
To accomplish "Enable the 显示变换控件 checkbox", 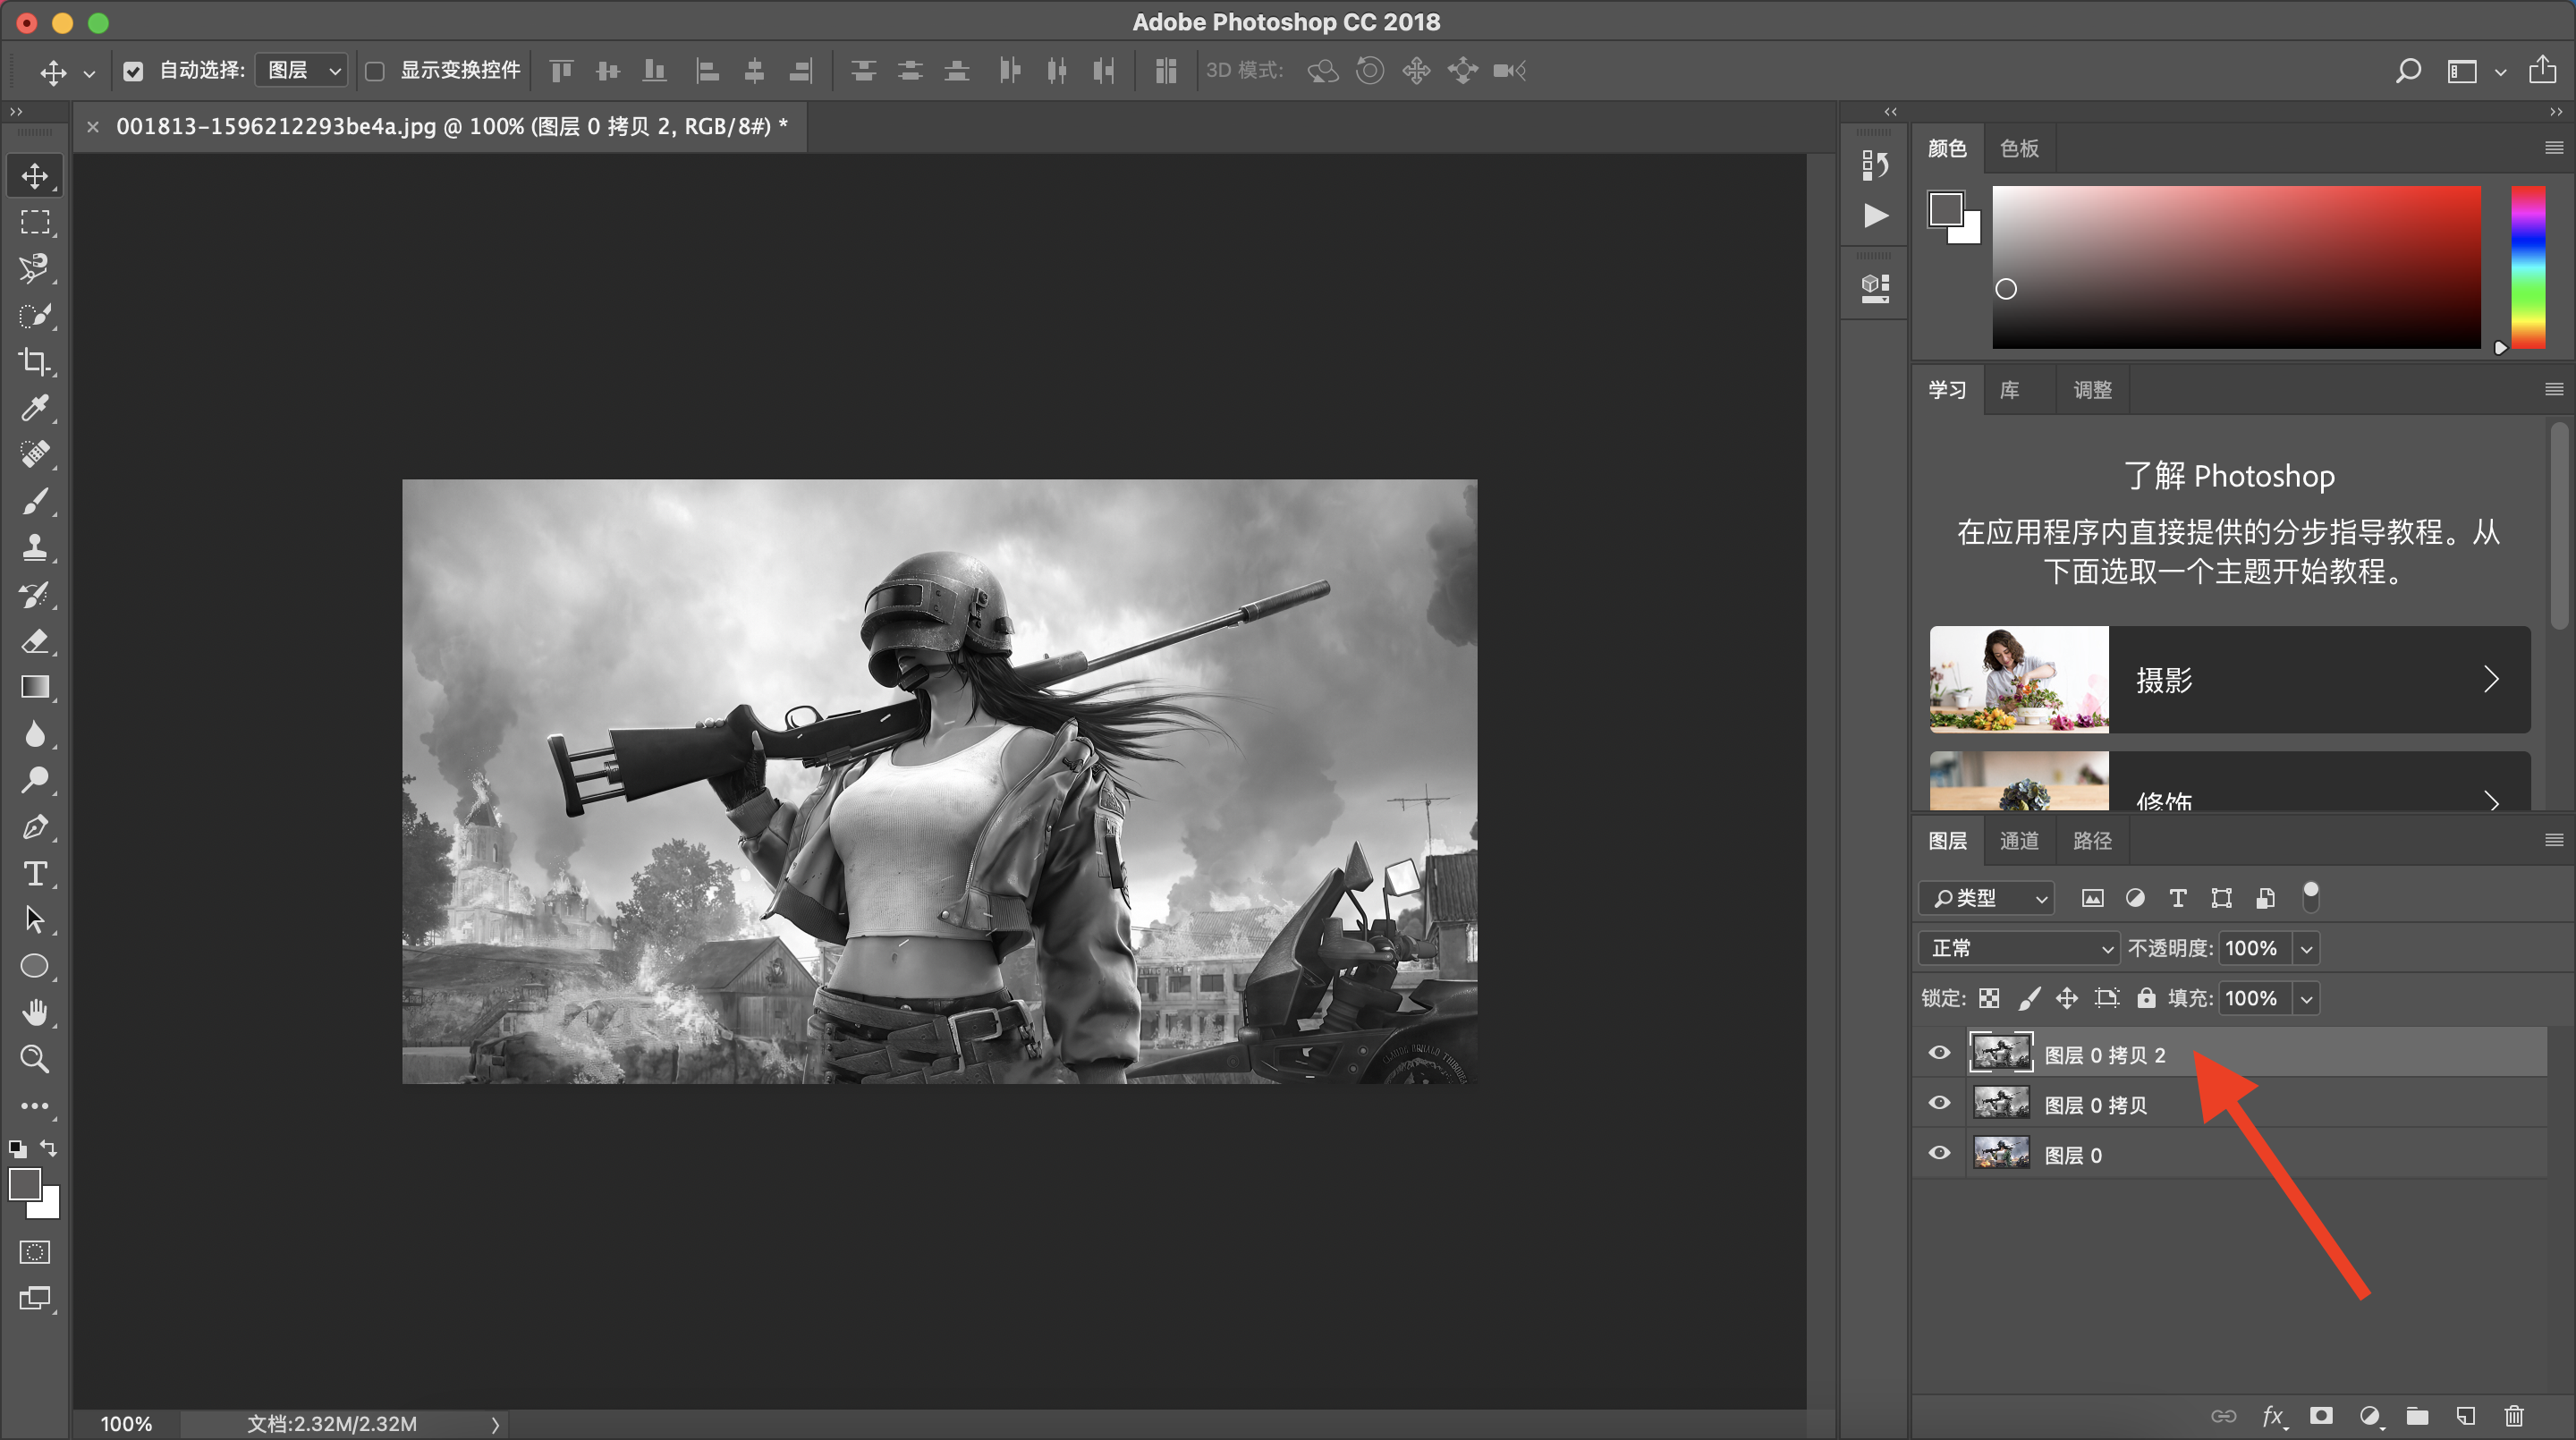I will pyautogui.click(x=375, y=71).
